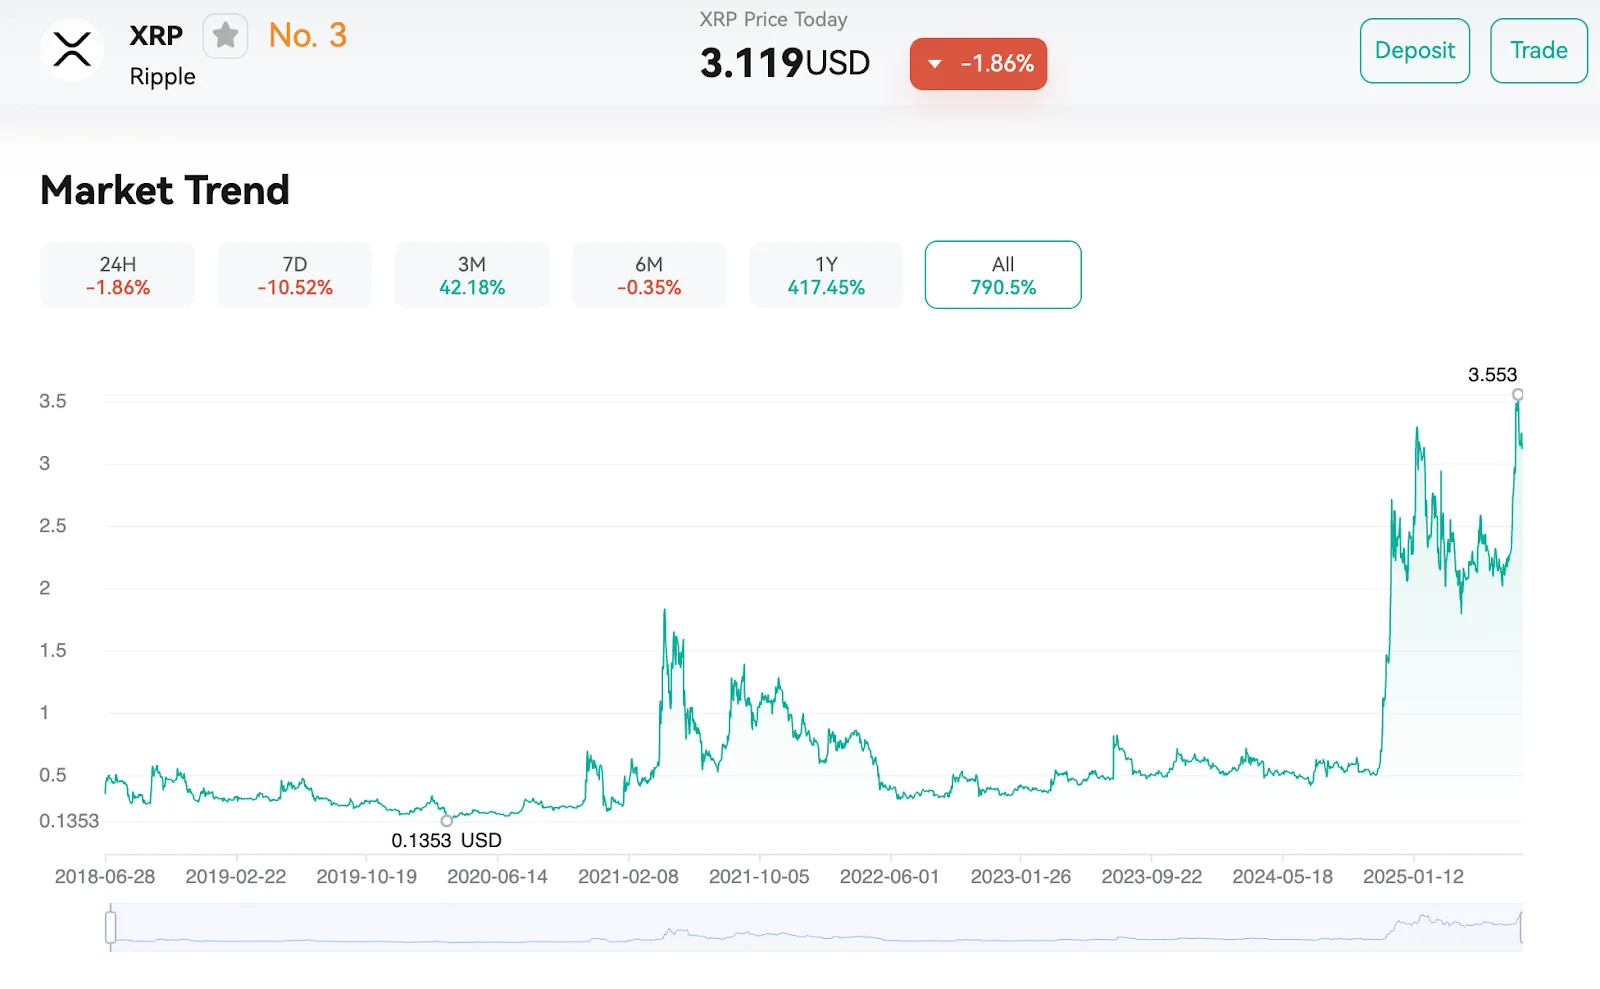Viewport: 1600px width, 989px height.
Task: Select the 7D trend tab
Action: pos(295,275)
